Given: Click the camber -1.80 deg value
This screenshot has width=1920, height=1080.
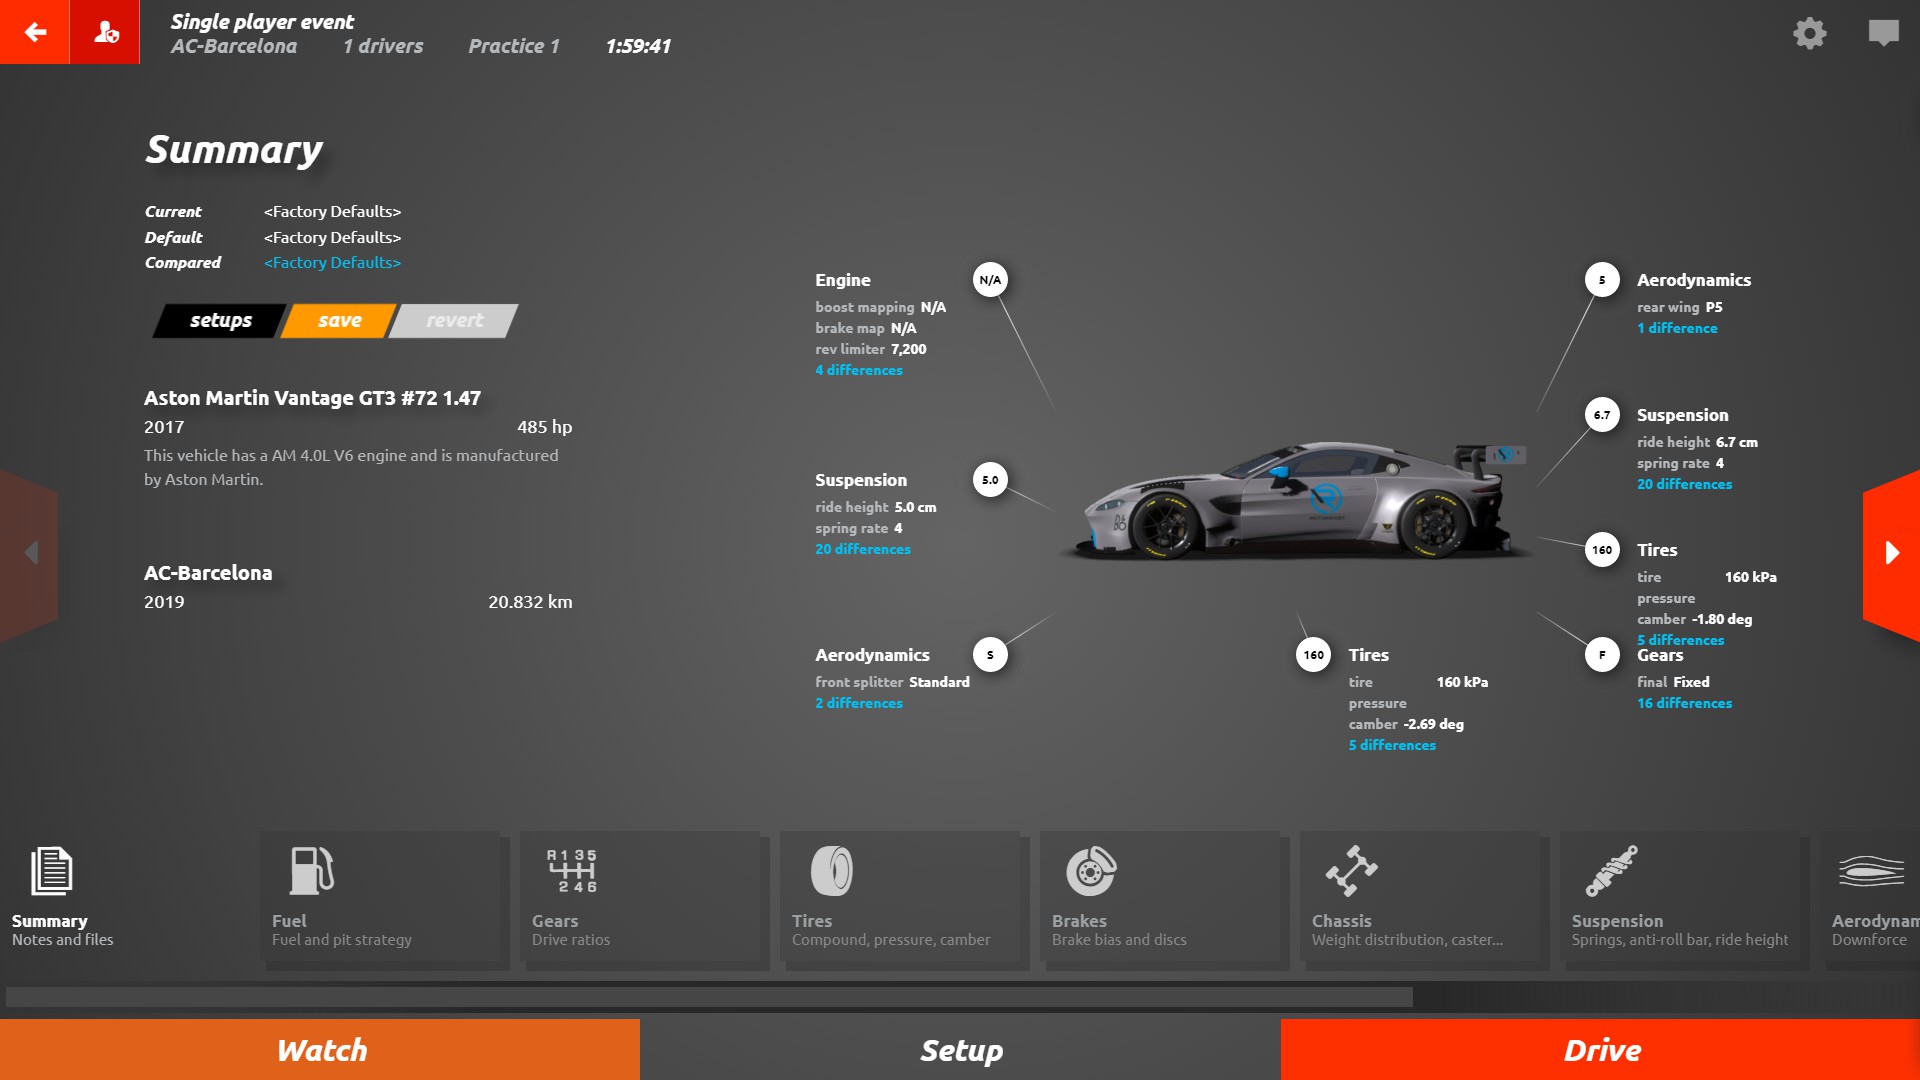Looking at the screenshot, I should pyautogui.click(x=1722, y=619).
